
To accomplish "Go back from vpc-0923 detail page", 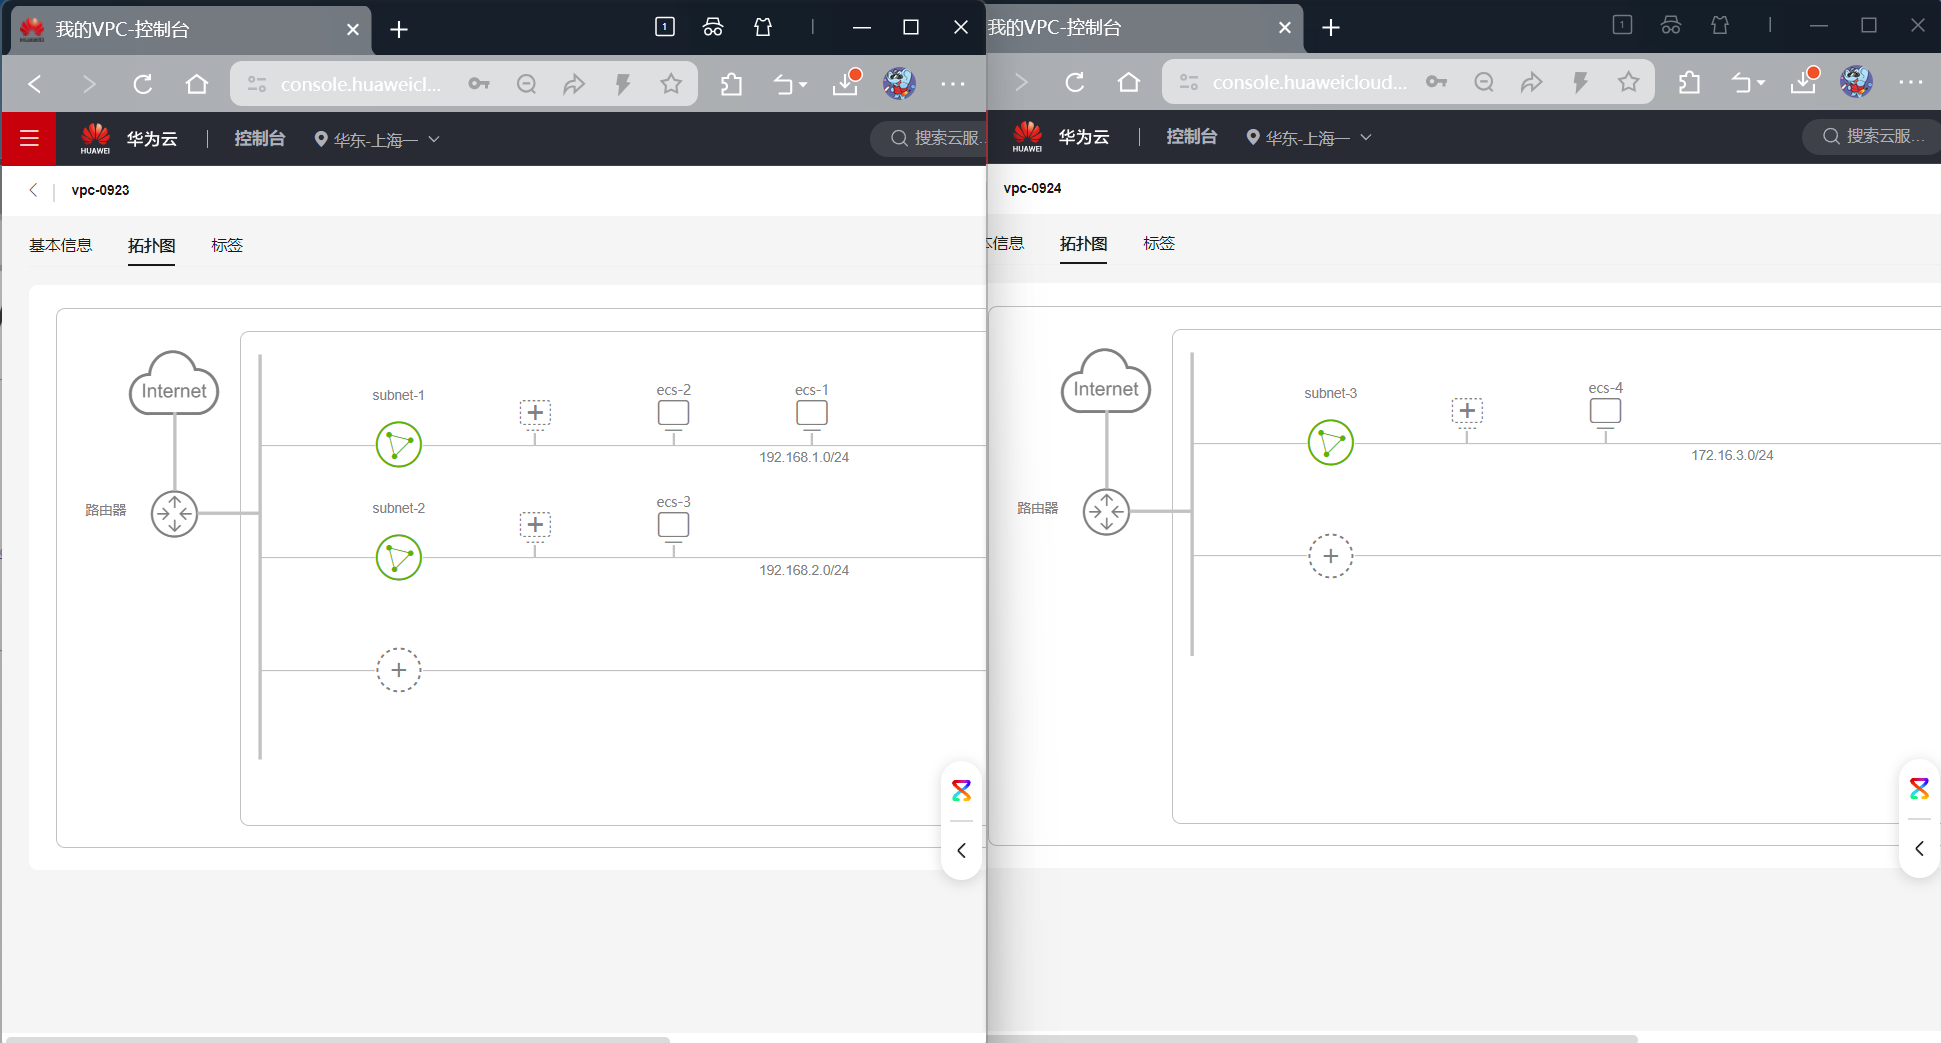I will click(34, 190).
